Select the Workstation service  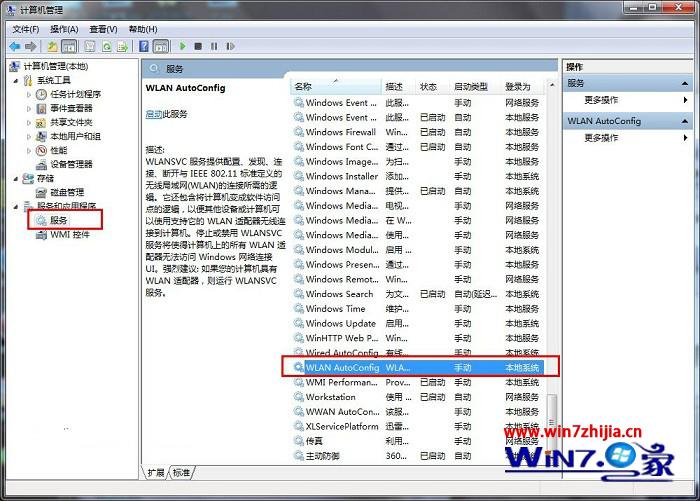pyautogui.click(x=330, y=397)
